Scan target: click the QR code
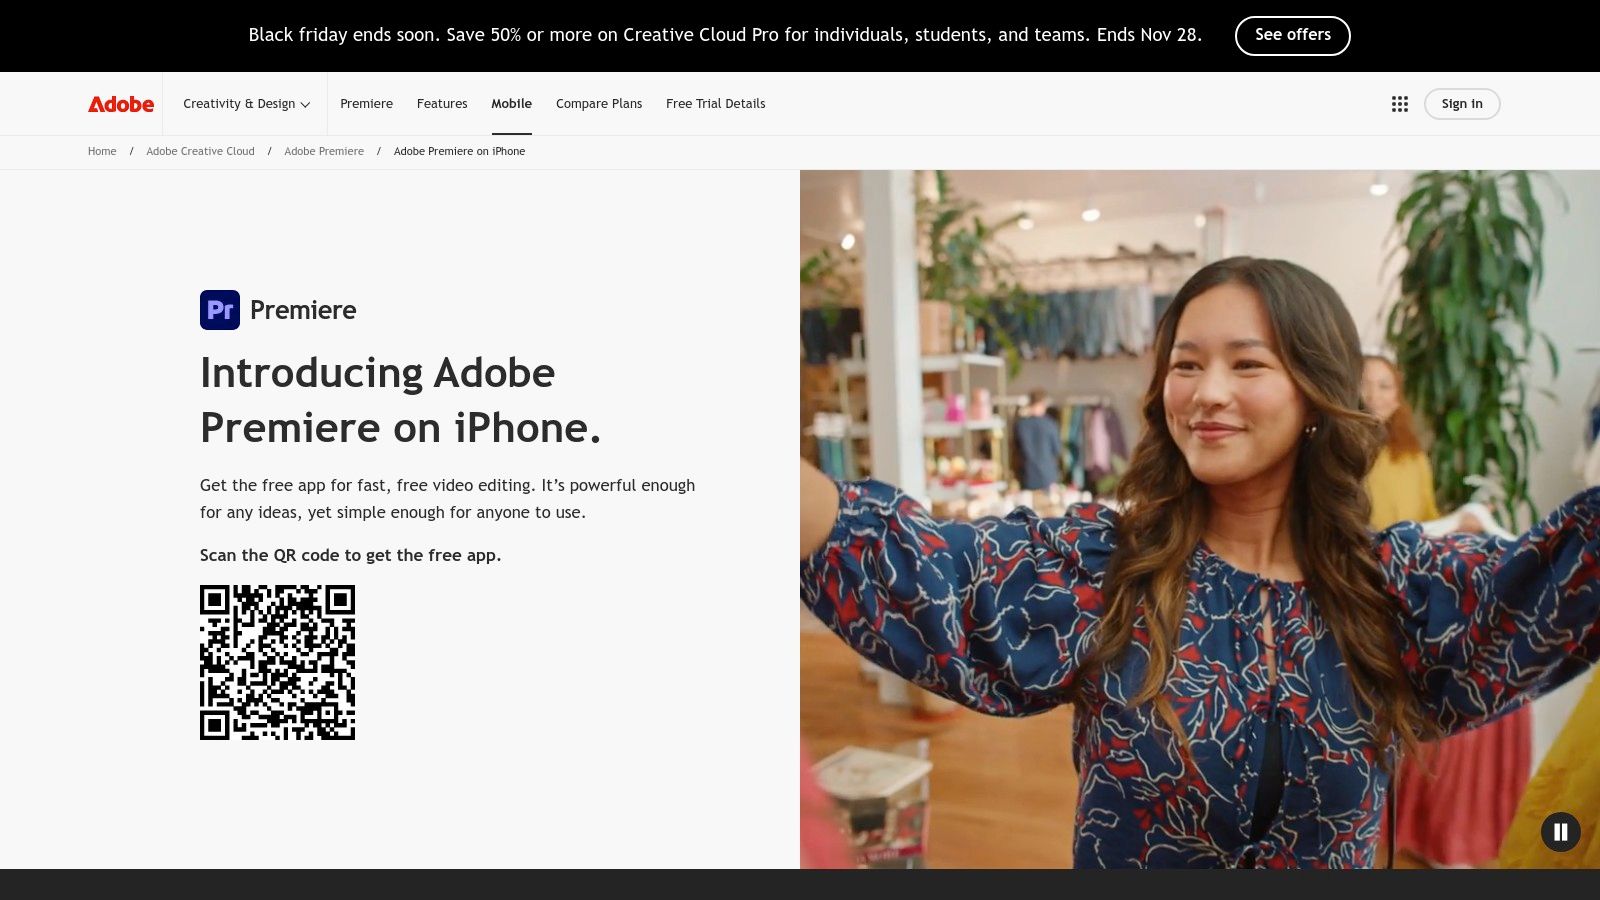The width and height of the screenshot is (1600, 900). coord(277,662)
